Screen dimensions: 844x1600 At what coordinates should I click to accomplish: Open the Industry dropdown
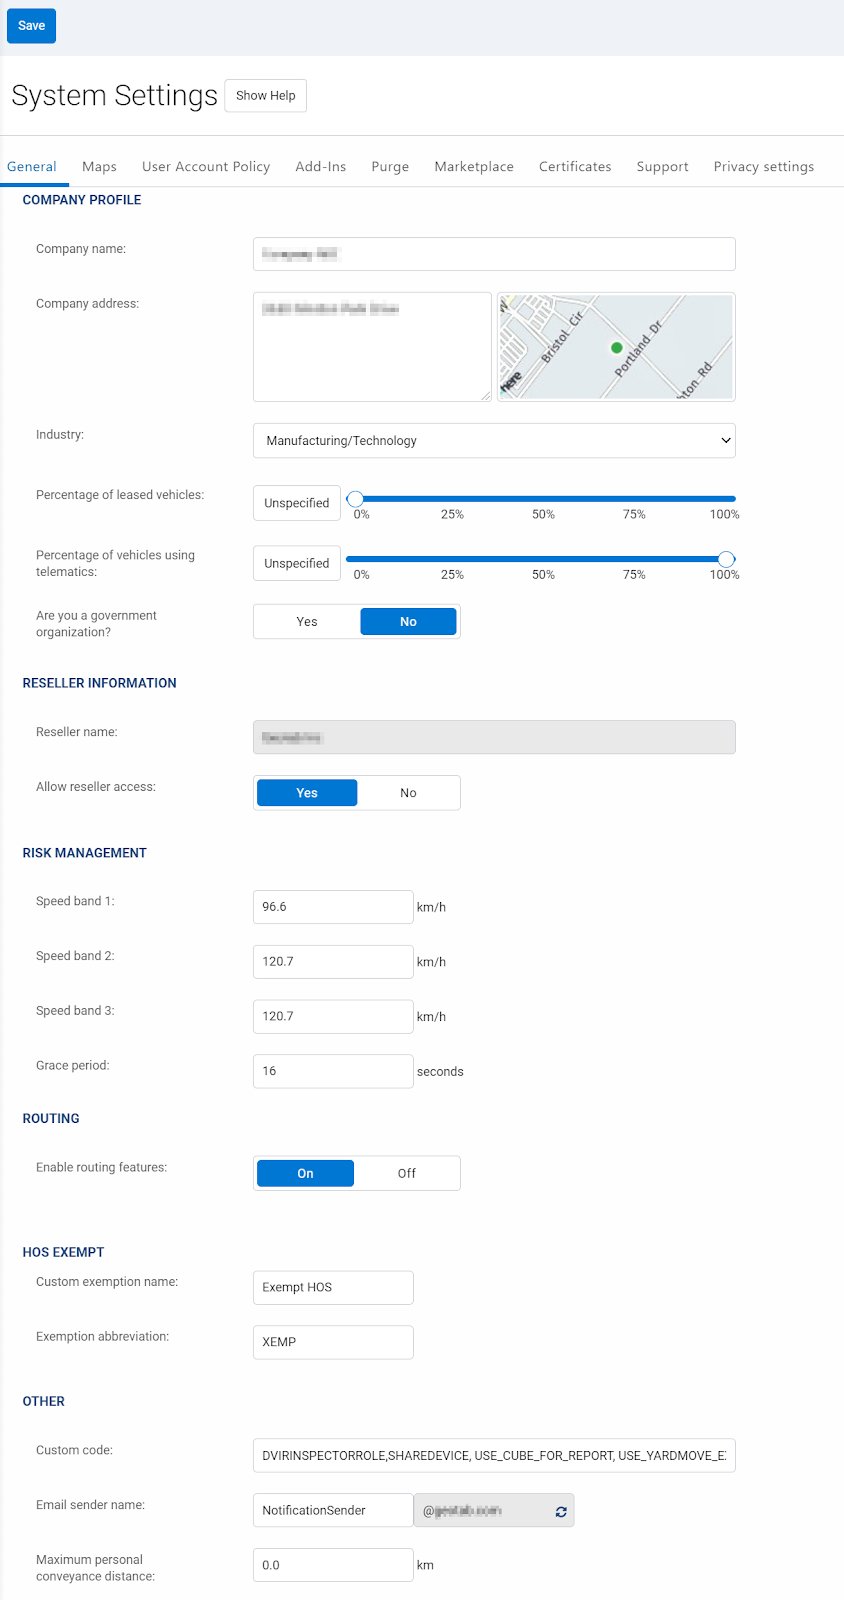tap(494, 441)
